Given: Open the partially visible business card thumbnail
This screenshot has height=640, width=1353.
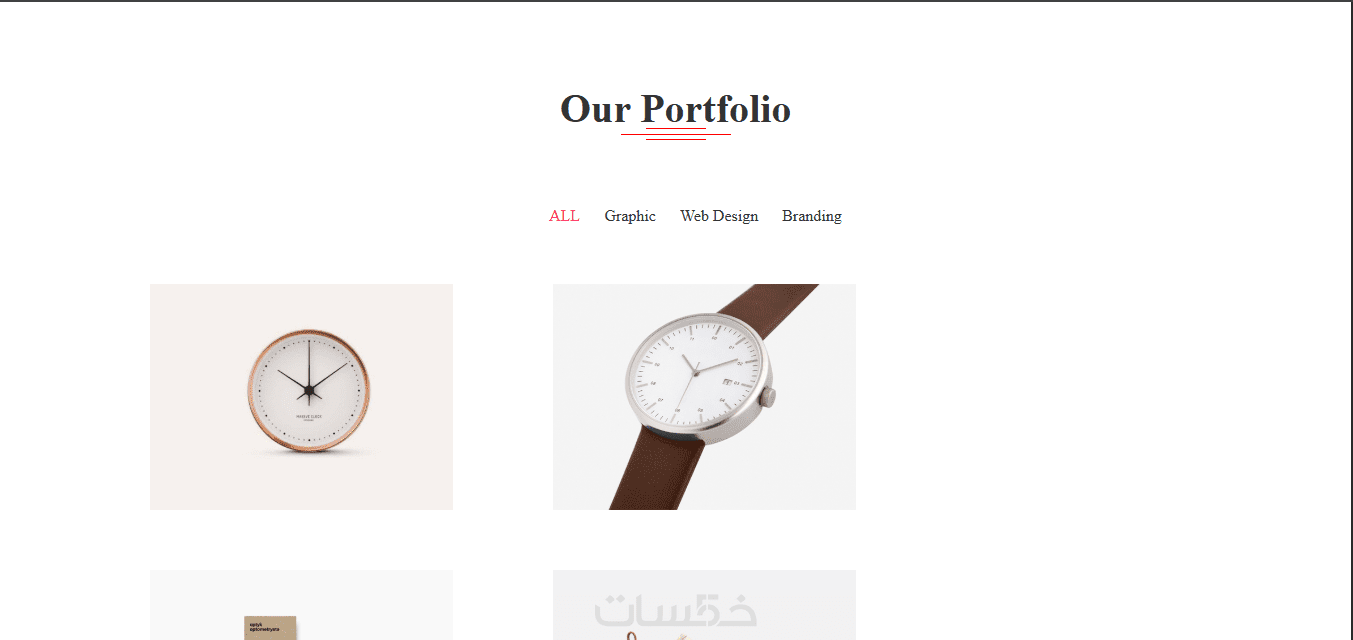Looking at the screenshot, I should 301,605.
